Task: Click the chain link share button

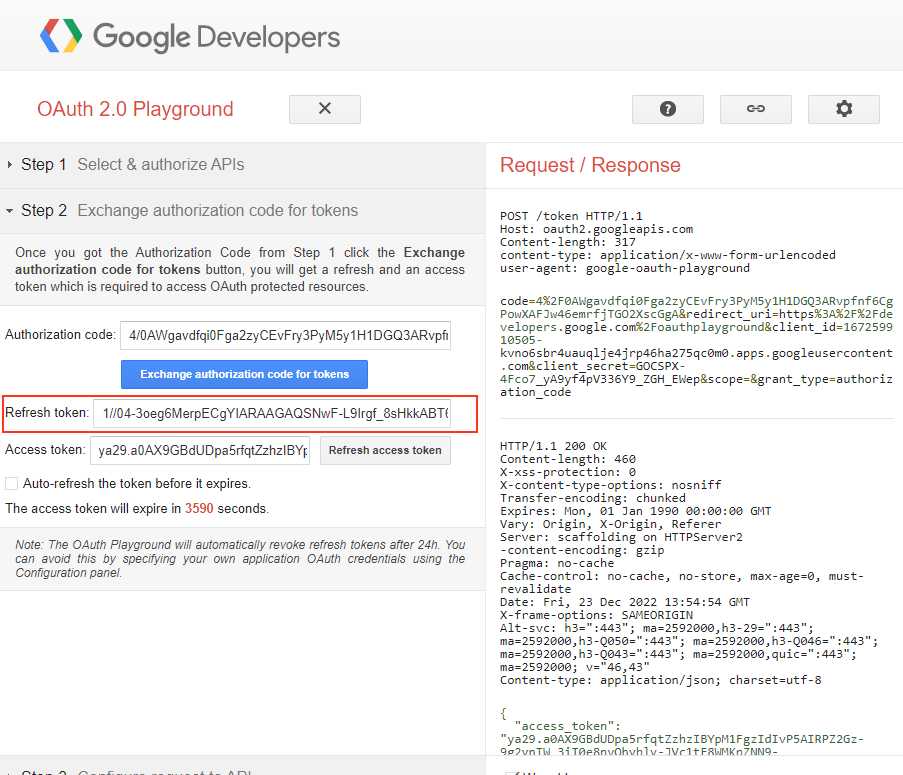Action: click(x=755, y=109)
